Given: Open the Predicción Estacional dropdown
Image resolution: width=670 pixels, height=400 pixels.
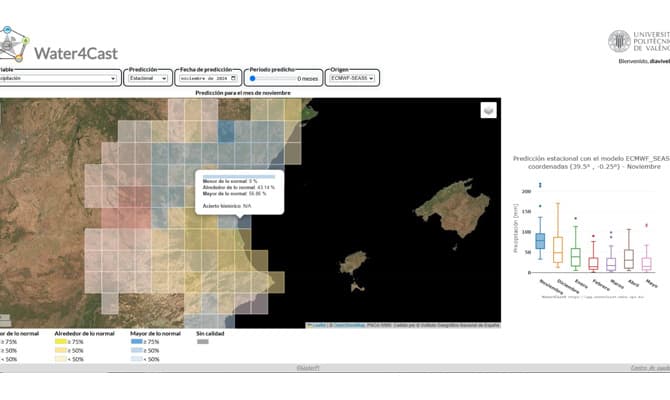Looking at the screenshot, I should point(147,78).
